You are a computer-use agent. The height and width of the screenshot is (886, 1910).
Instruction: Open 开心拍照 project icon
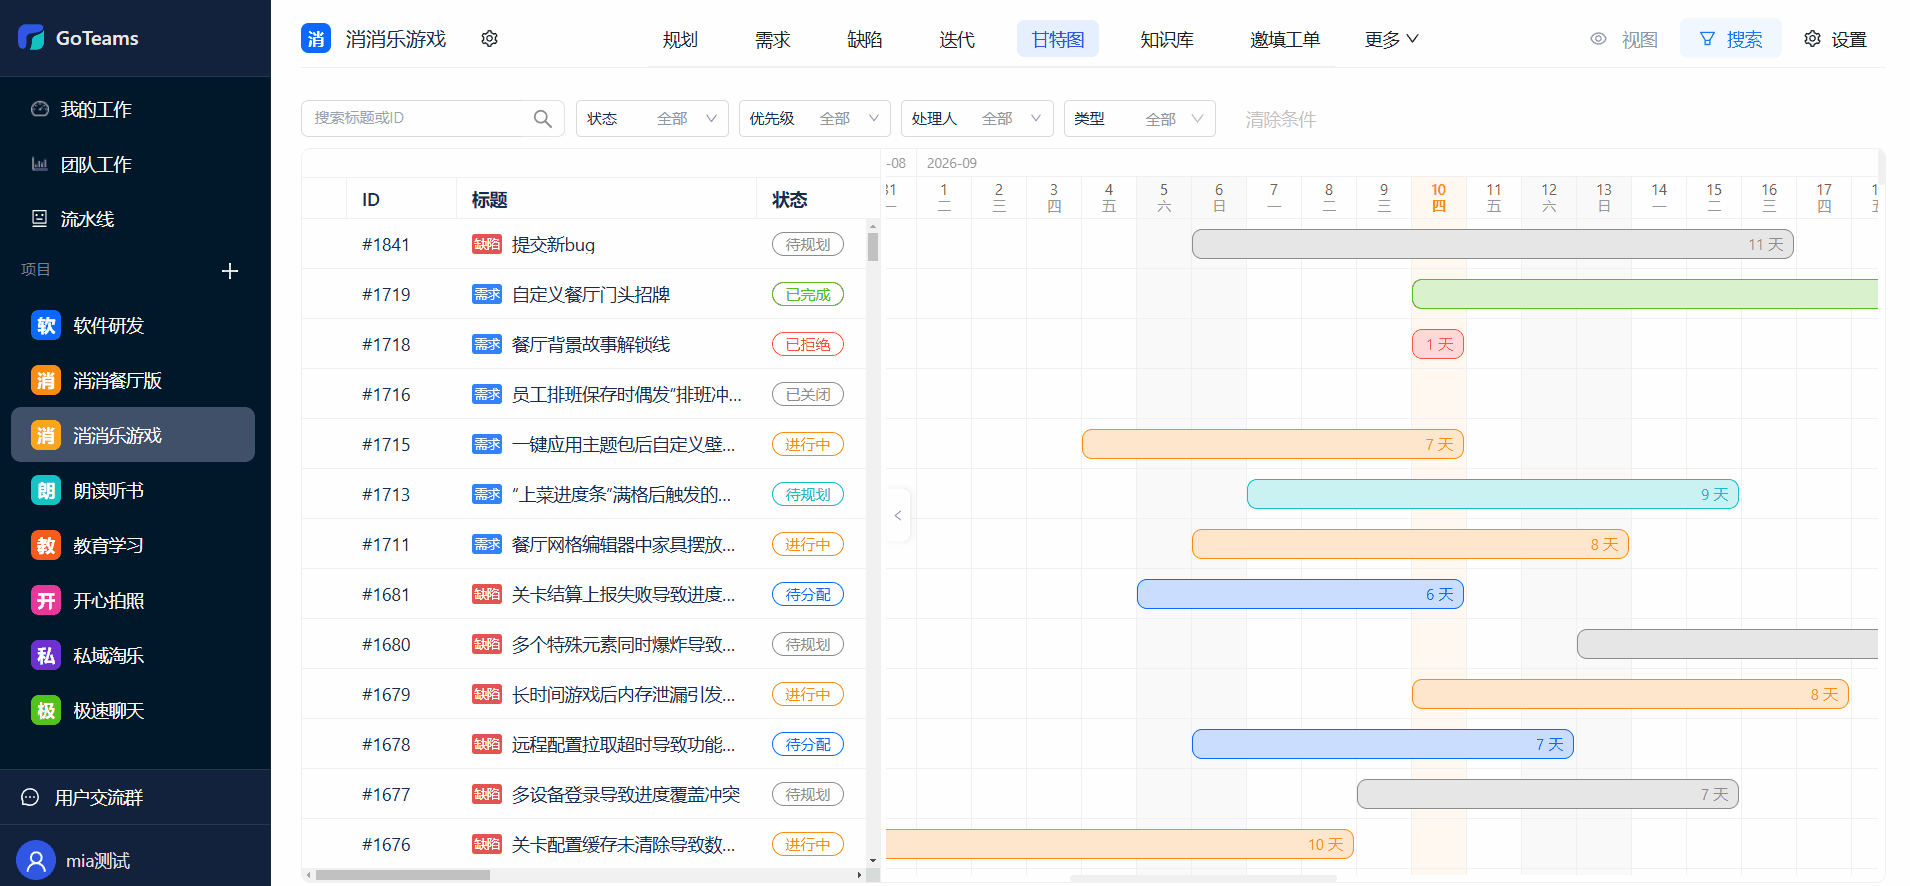tap(46, 601)
